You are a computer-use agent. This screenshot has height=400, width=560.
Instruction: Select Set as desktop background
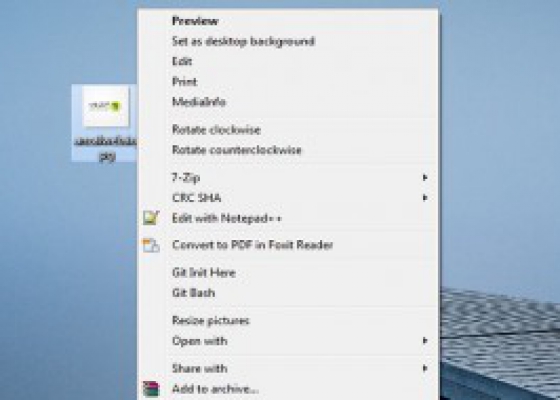(x=243, y=41)
